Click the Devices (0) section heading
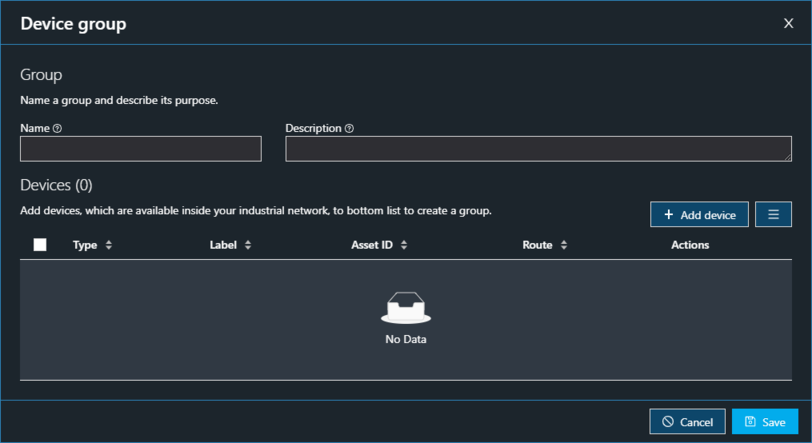812x443 pixels. 56,185
